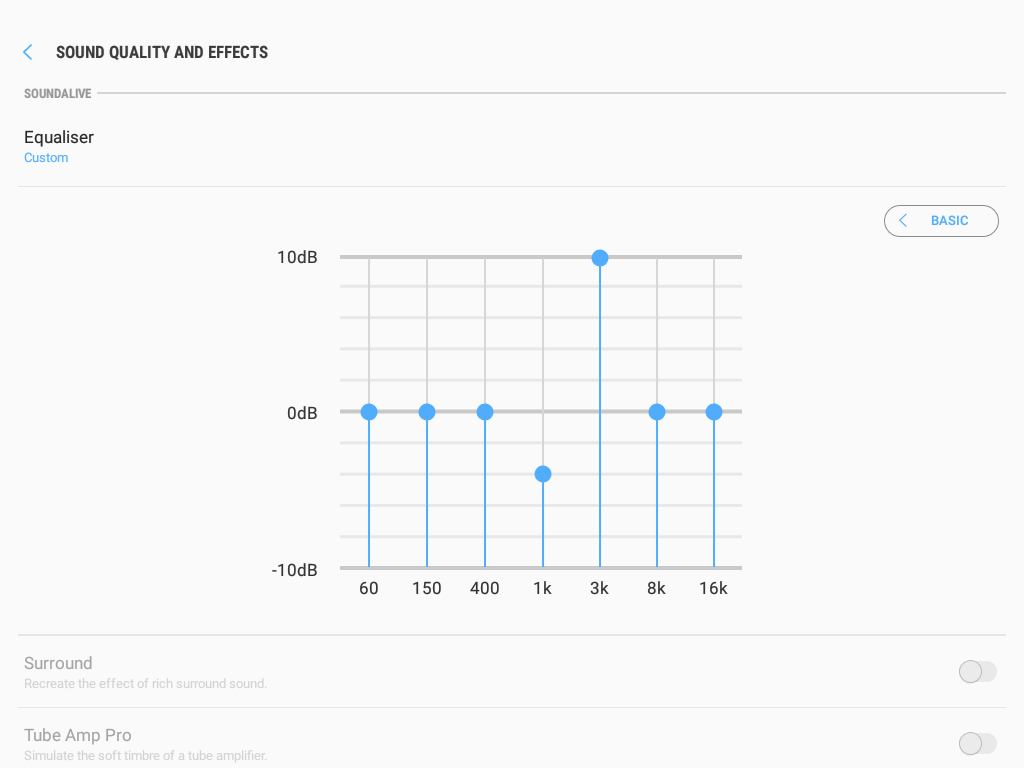Viewport: 1024px width, 768px height.
Task: Click the blue Custom preset label
Action: 46,157
